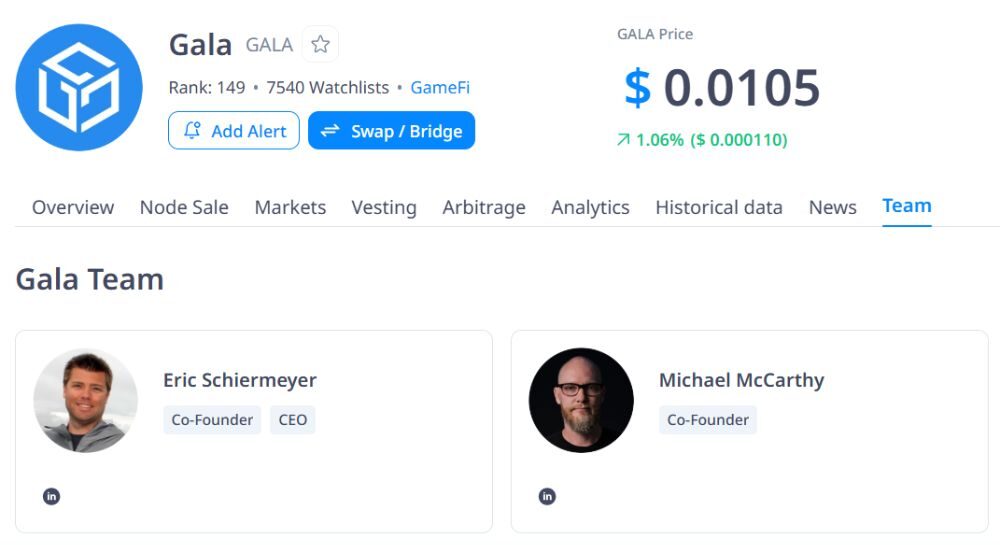Open the Arbitrage tab

[x=484, y=207]
